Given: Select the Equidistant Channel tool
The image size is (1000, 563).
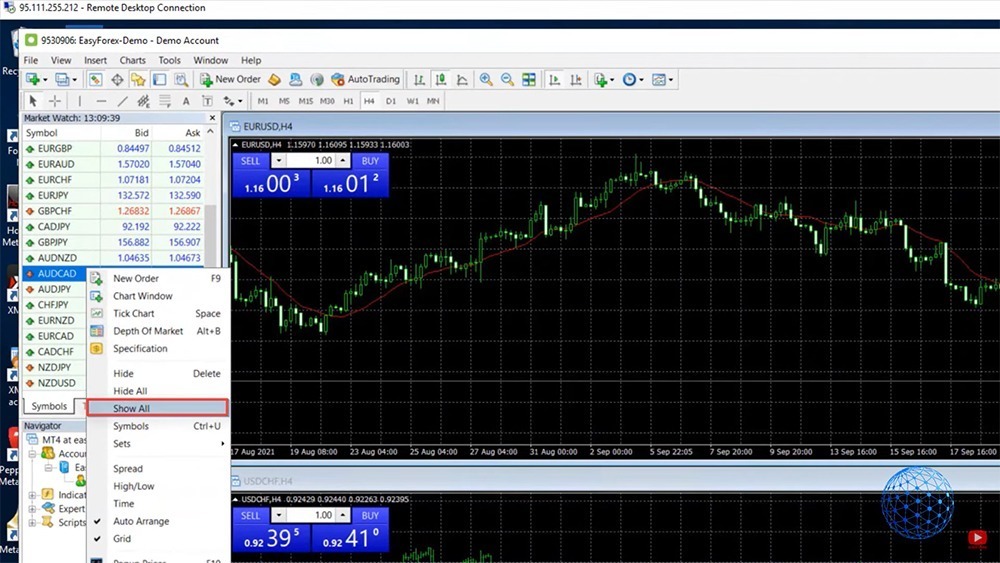Looking at the screenshot, I should click(x=143, y=101).
